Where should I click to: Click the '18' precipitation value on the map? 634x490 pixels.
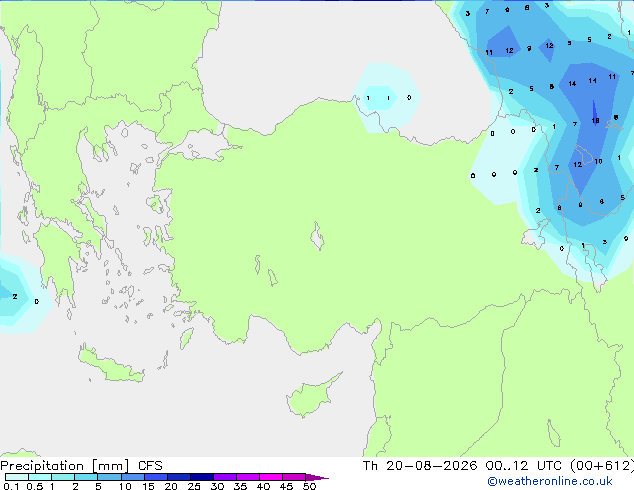[595, 120]
